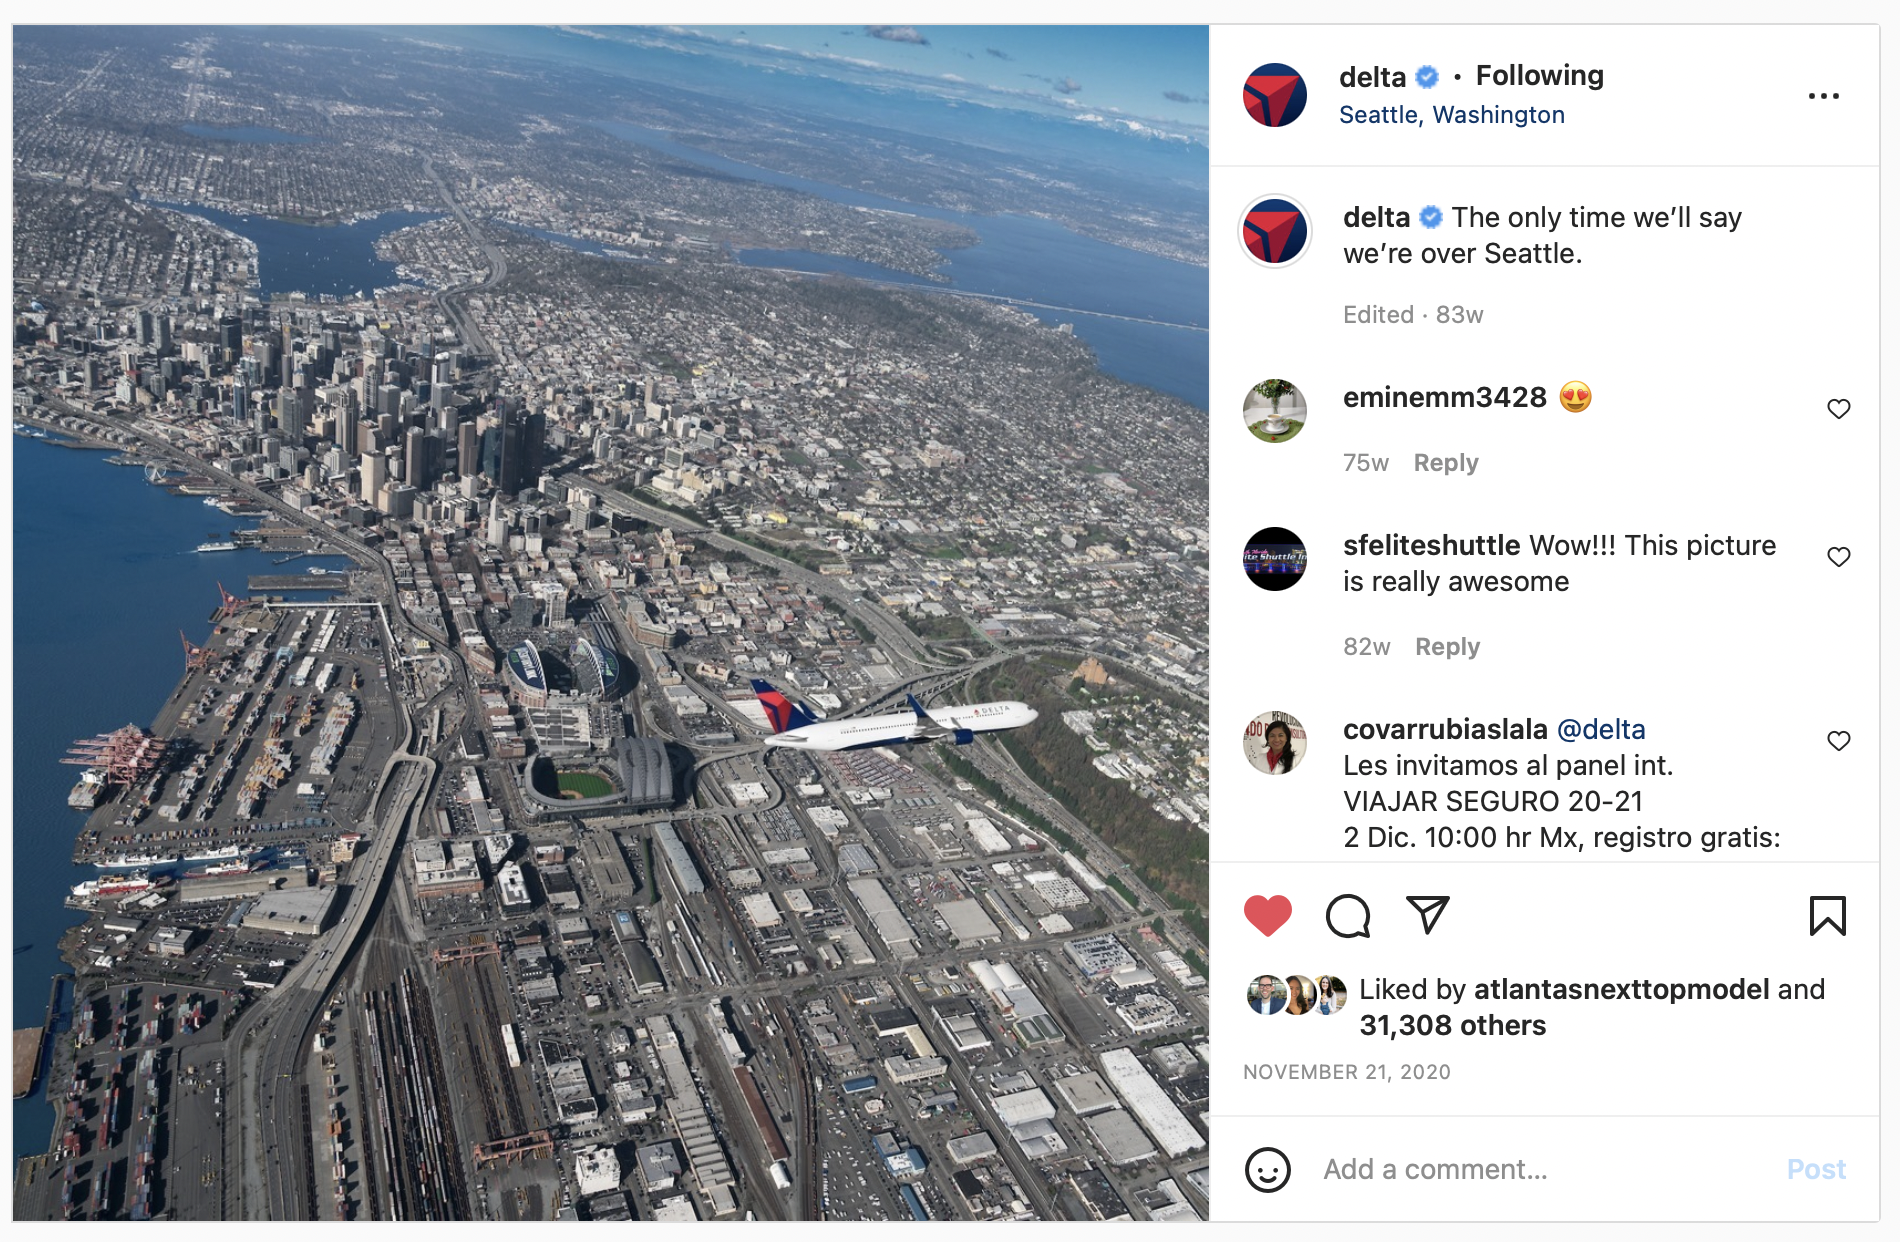Unlike the post with the red heart

(1267, 916)
